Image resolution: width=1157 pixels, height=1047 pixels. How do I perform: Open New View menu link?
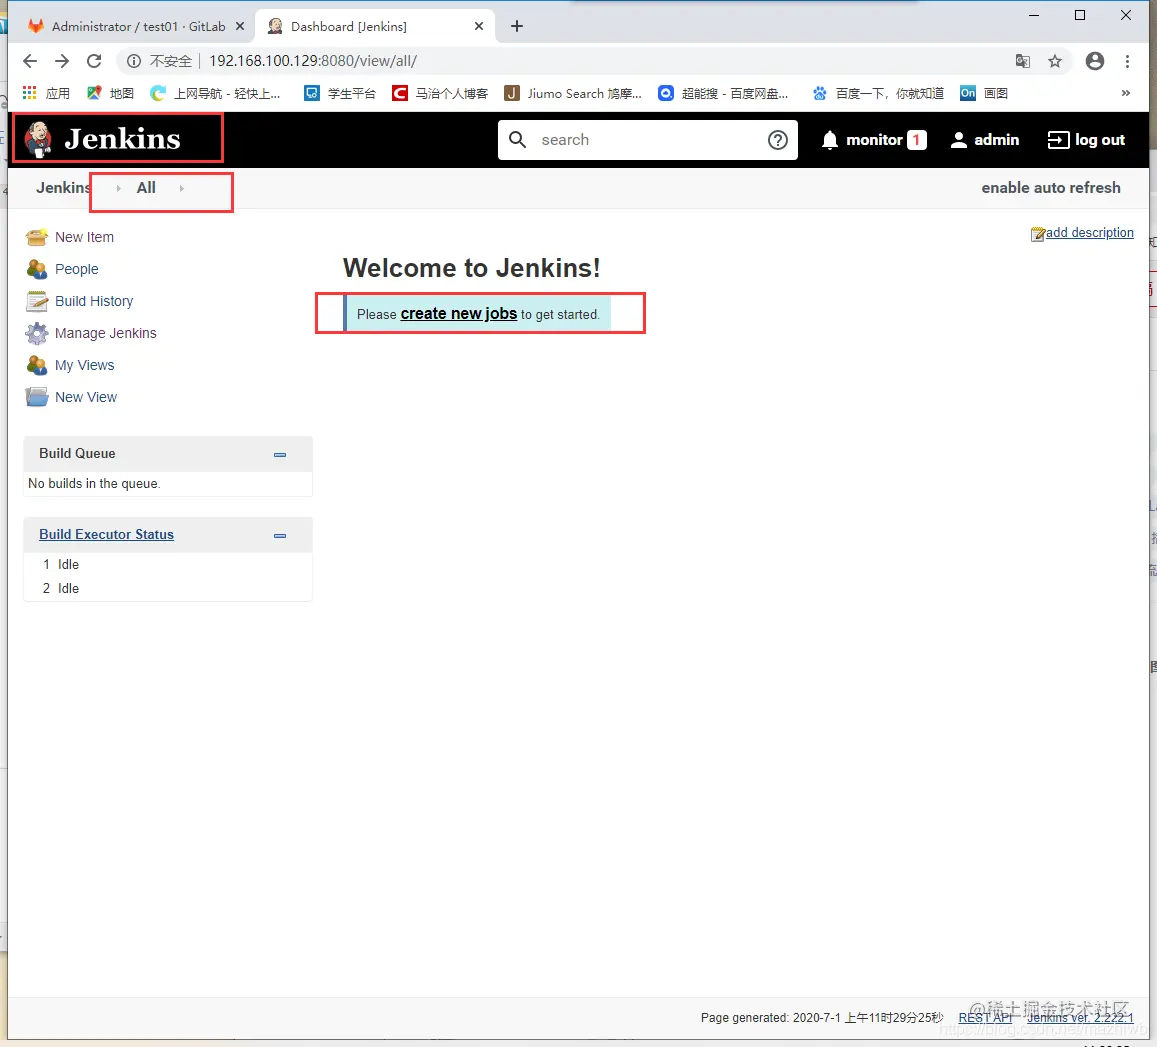(86, 397)
